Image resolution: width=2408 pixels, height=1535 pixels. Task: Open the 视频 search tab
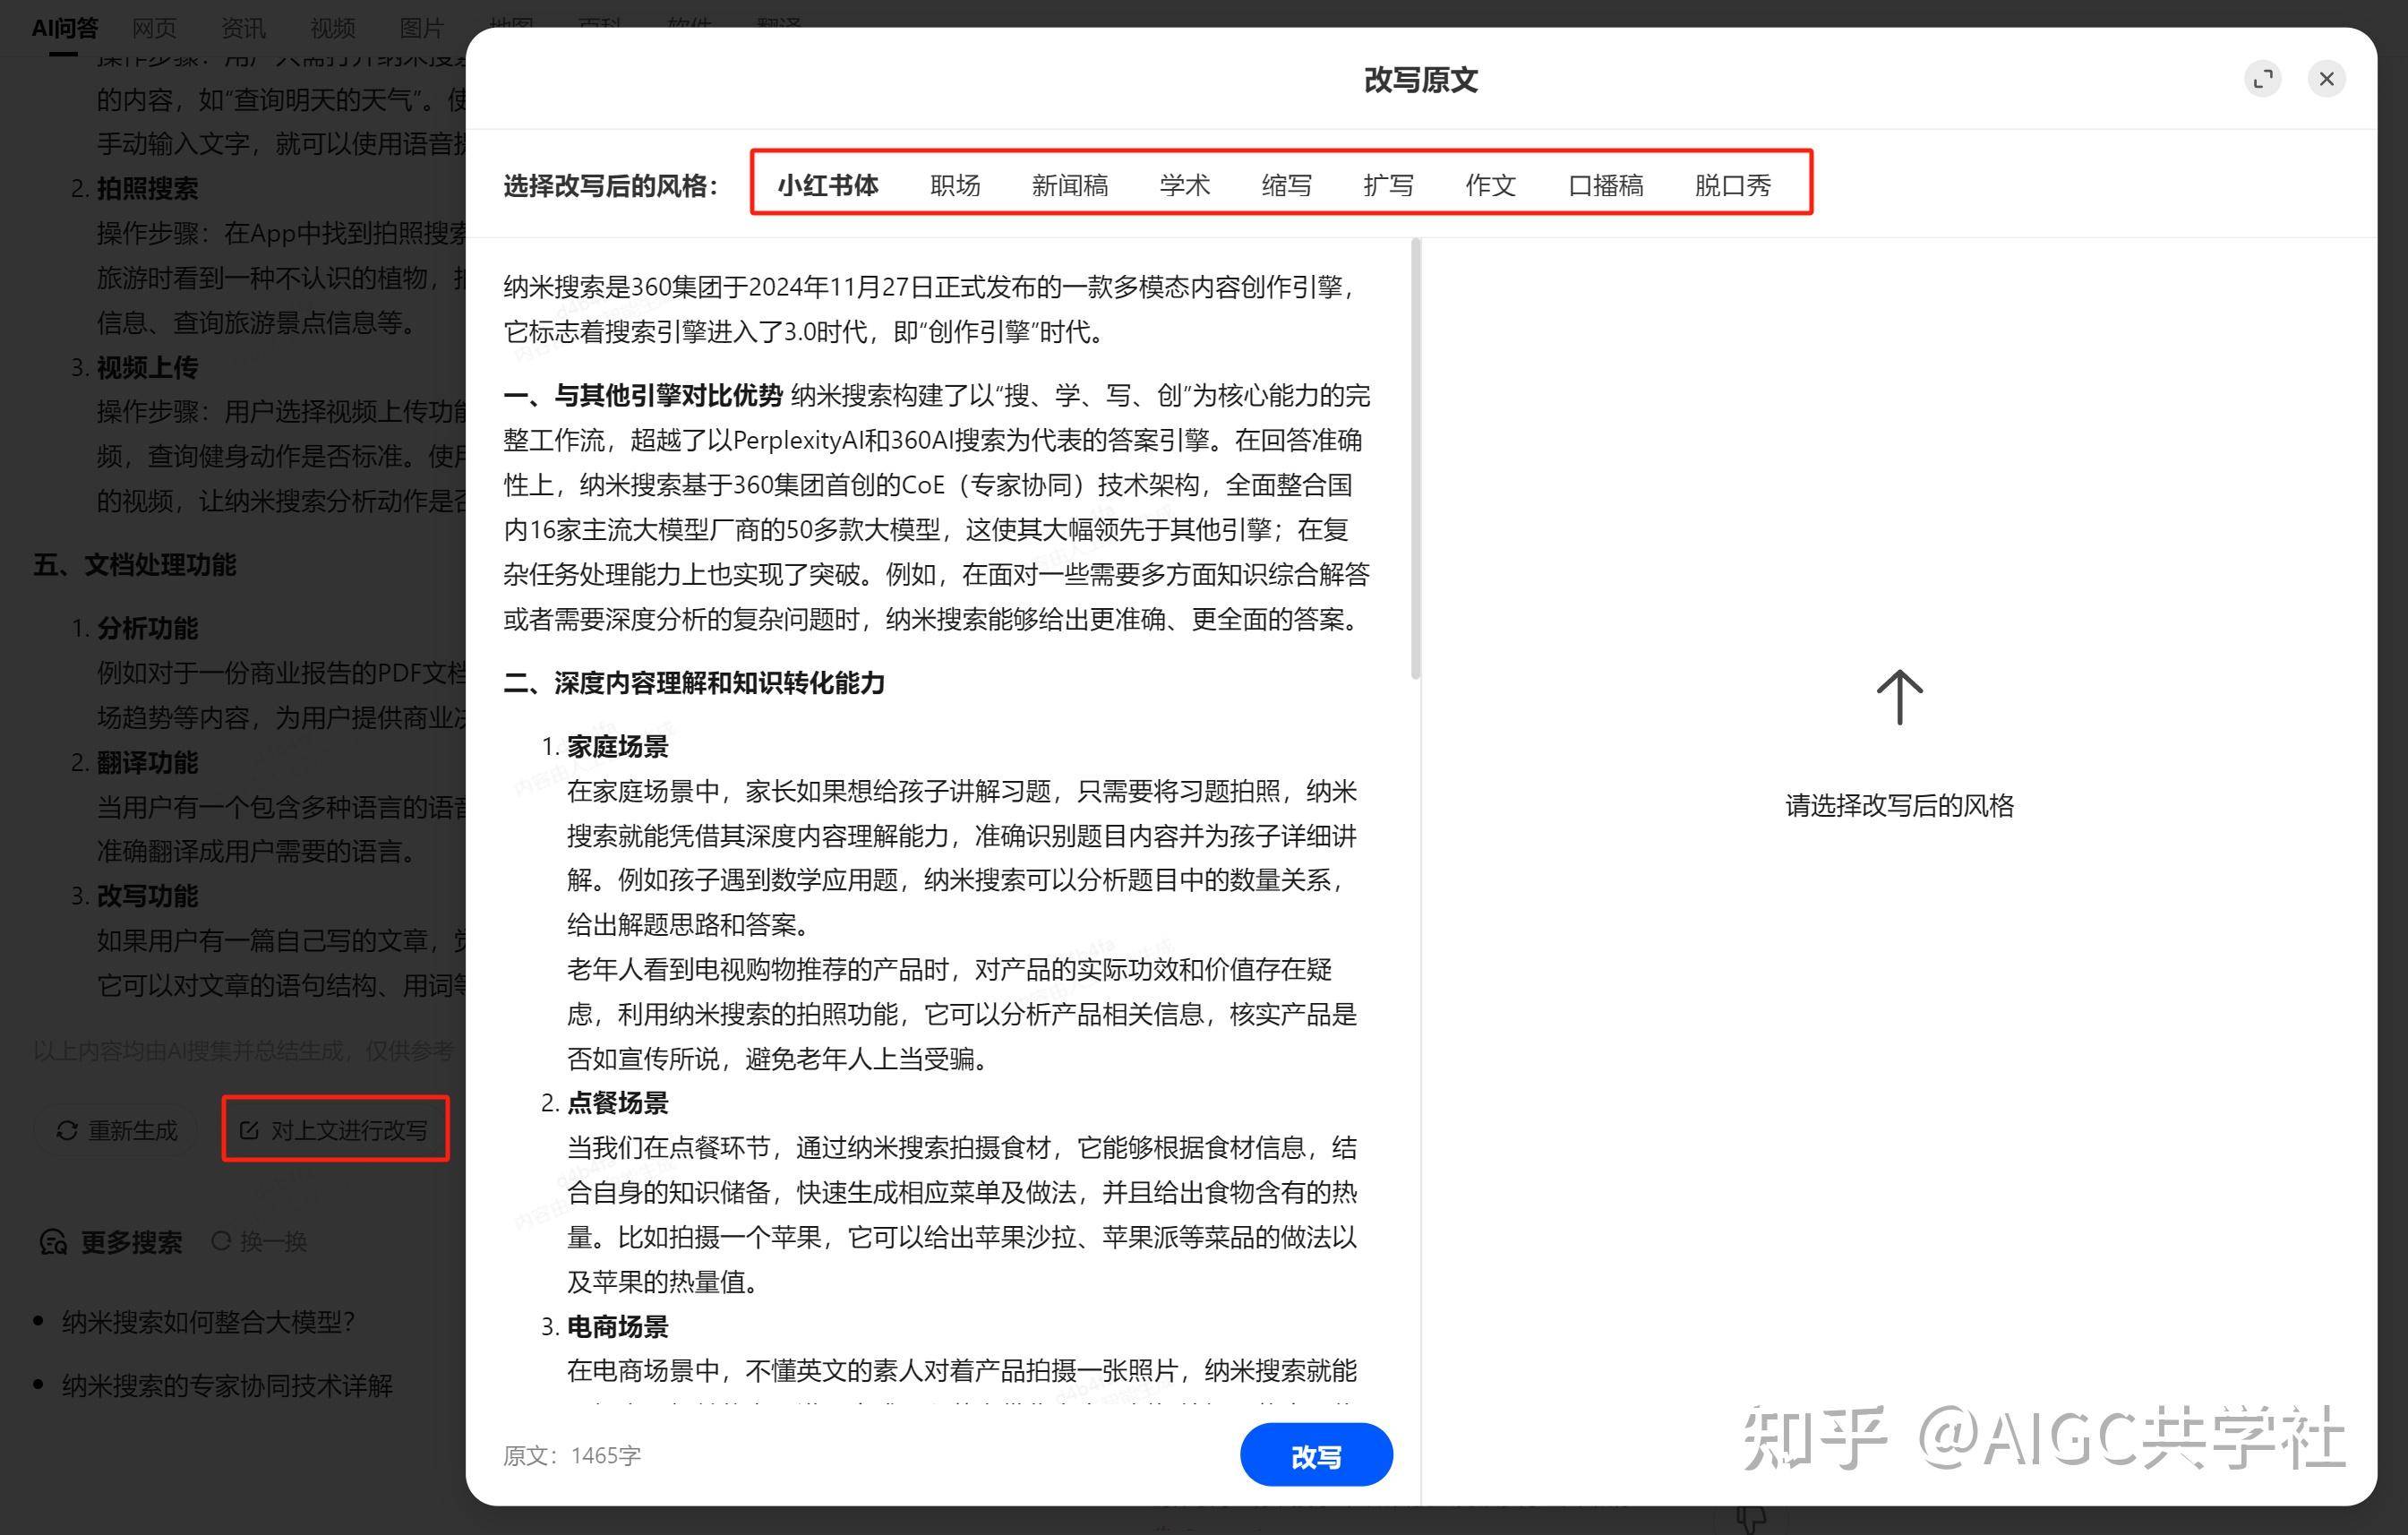[x=332, y=27]
